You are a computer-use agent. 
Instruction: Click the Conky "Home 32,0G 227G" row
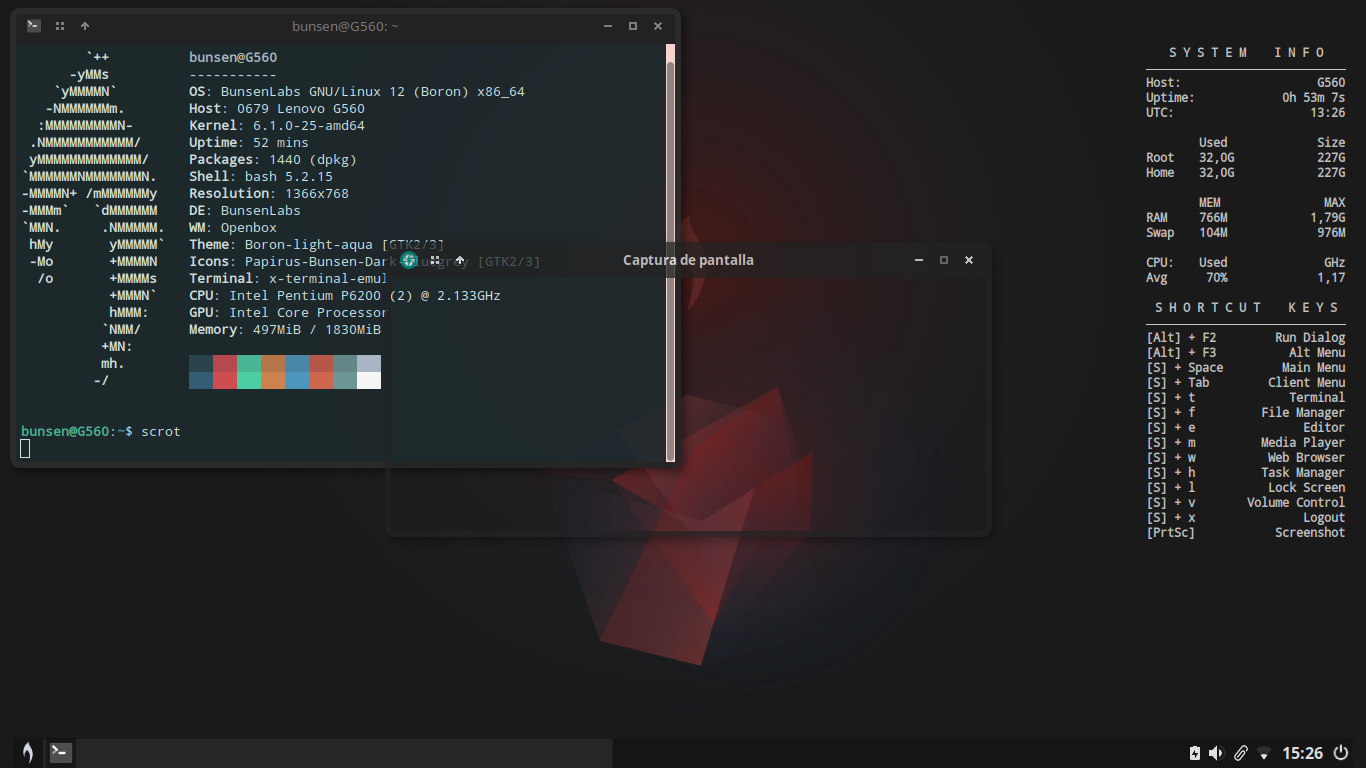click(x=1245, y=173)
